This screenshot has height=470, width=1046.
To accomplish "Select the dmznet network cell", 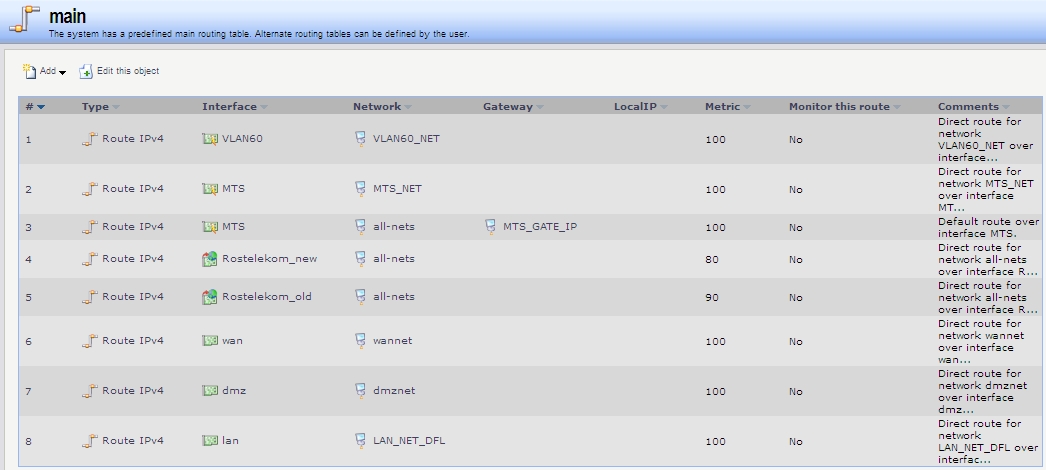I will pyautogui.click(x=394, y=391).
